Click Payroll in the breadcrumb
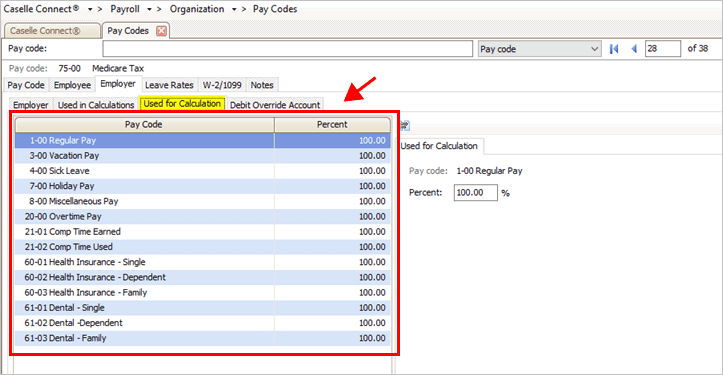 [125, 9]
